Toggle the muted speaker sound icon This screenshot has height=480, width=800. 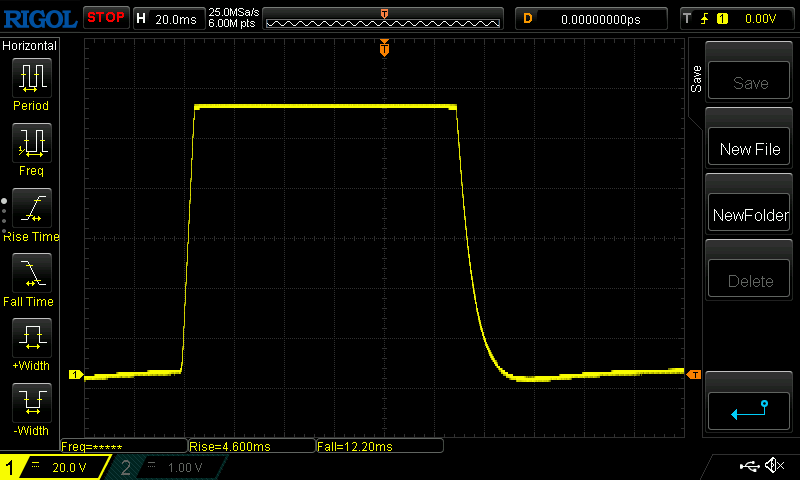click(774, 466)
